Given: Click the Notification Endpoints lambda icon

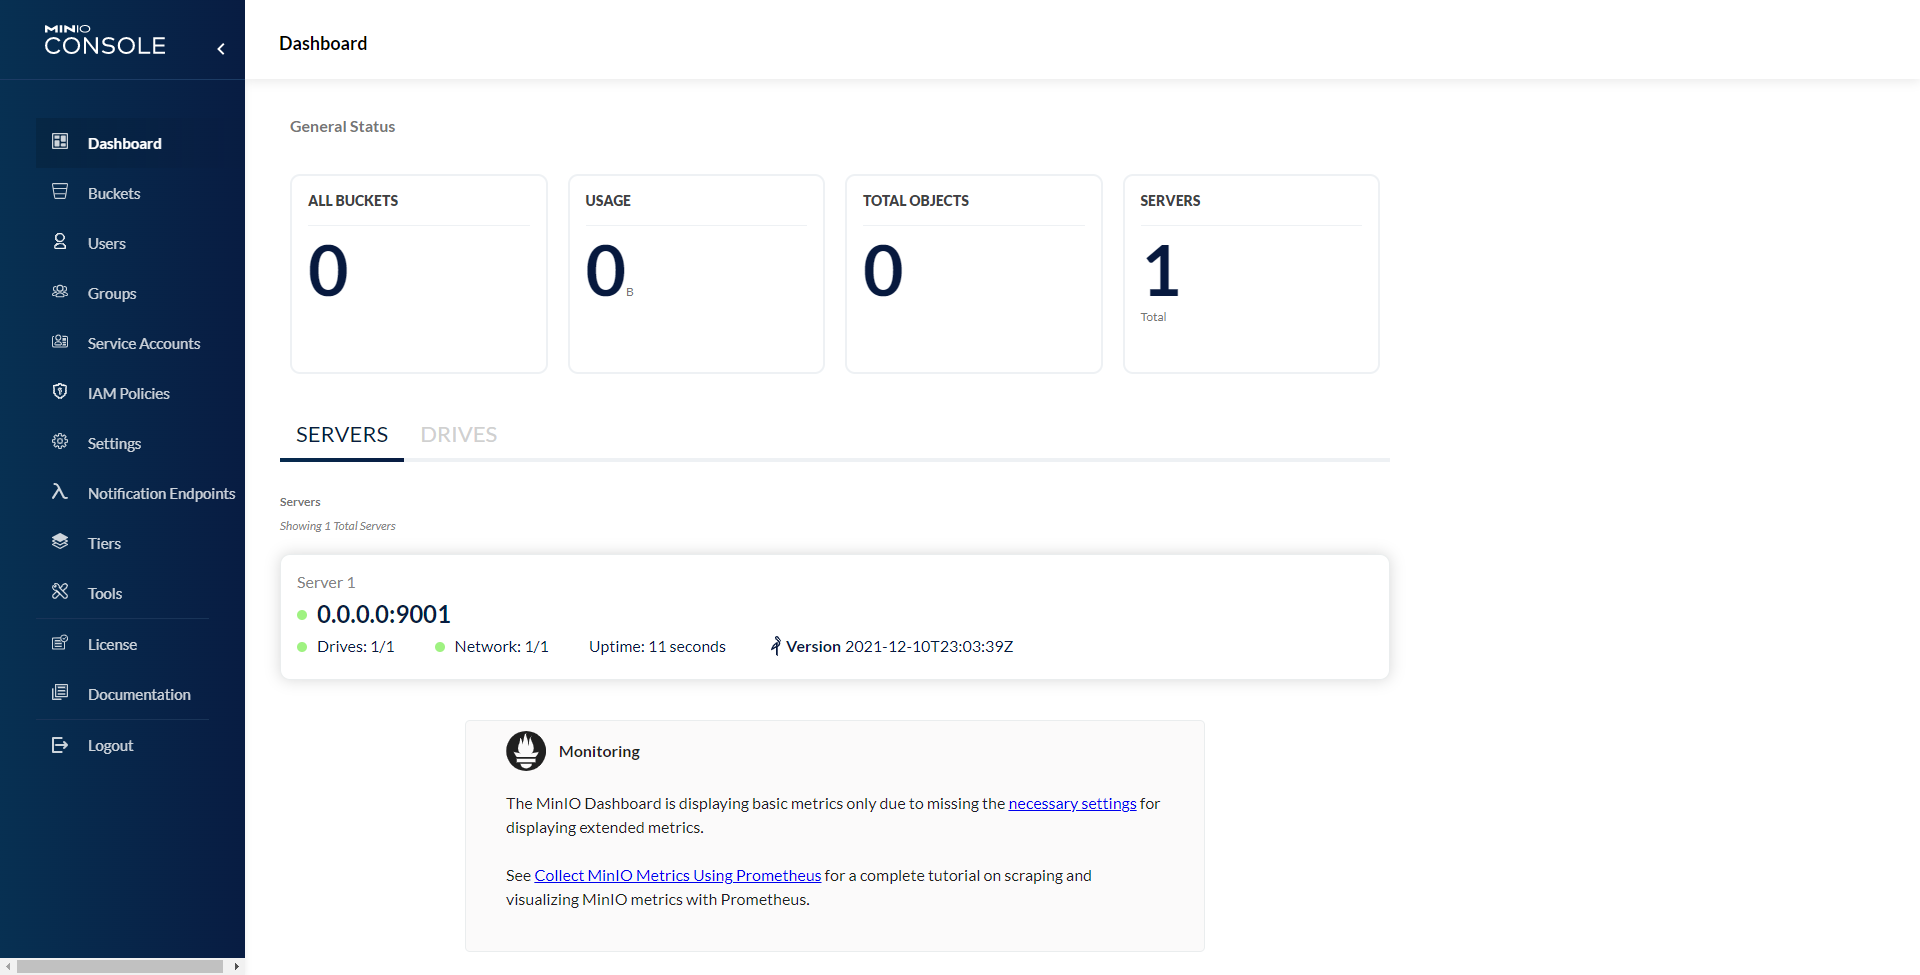Looking at the screenshot, I should (x=60, y=492).
